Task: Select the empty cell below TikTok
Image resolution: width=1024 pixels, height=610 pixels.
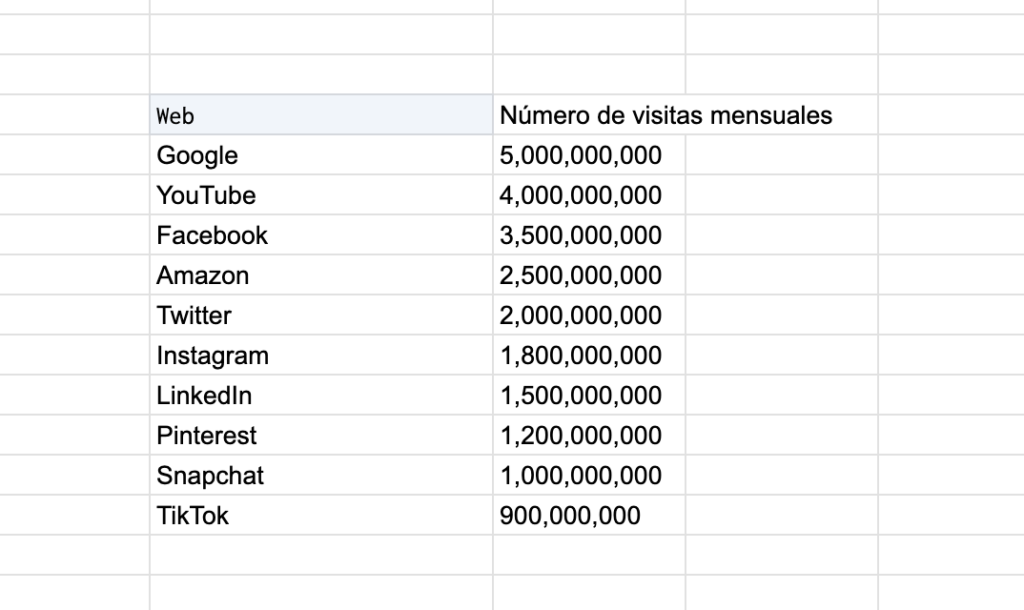Action: 321,555
